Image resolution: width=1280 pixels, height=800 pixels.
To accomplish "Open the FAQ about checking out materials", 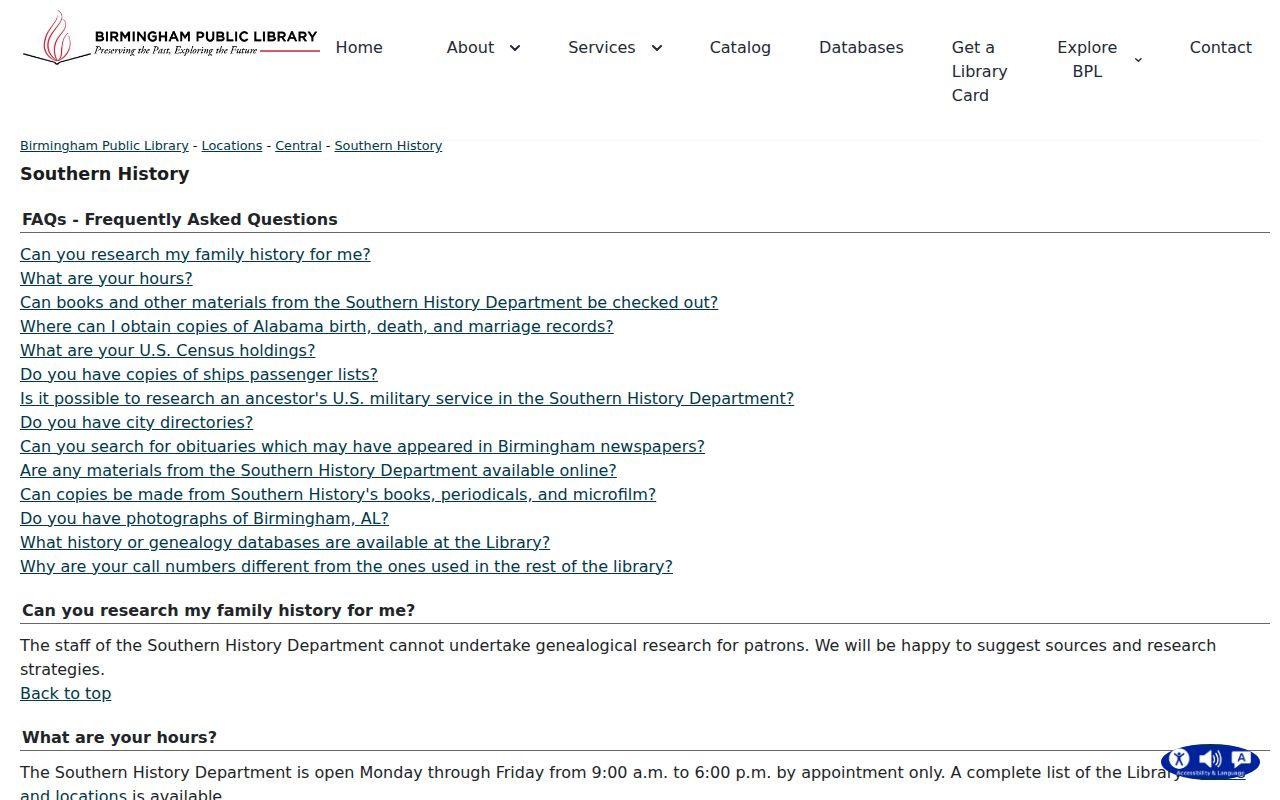I will [x=369, y=302].
